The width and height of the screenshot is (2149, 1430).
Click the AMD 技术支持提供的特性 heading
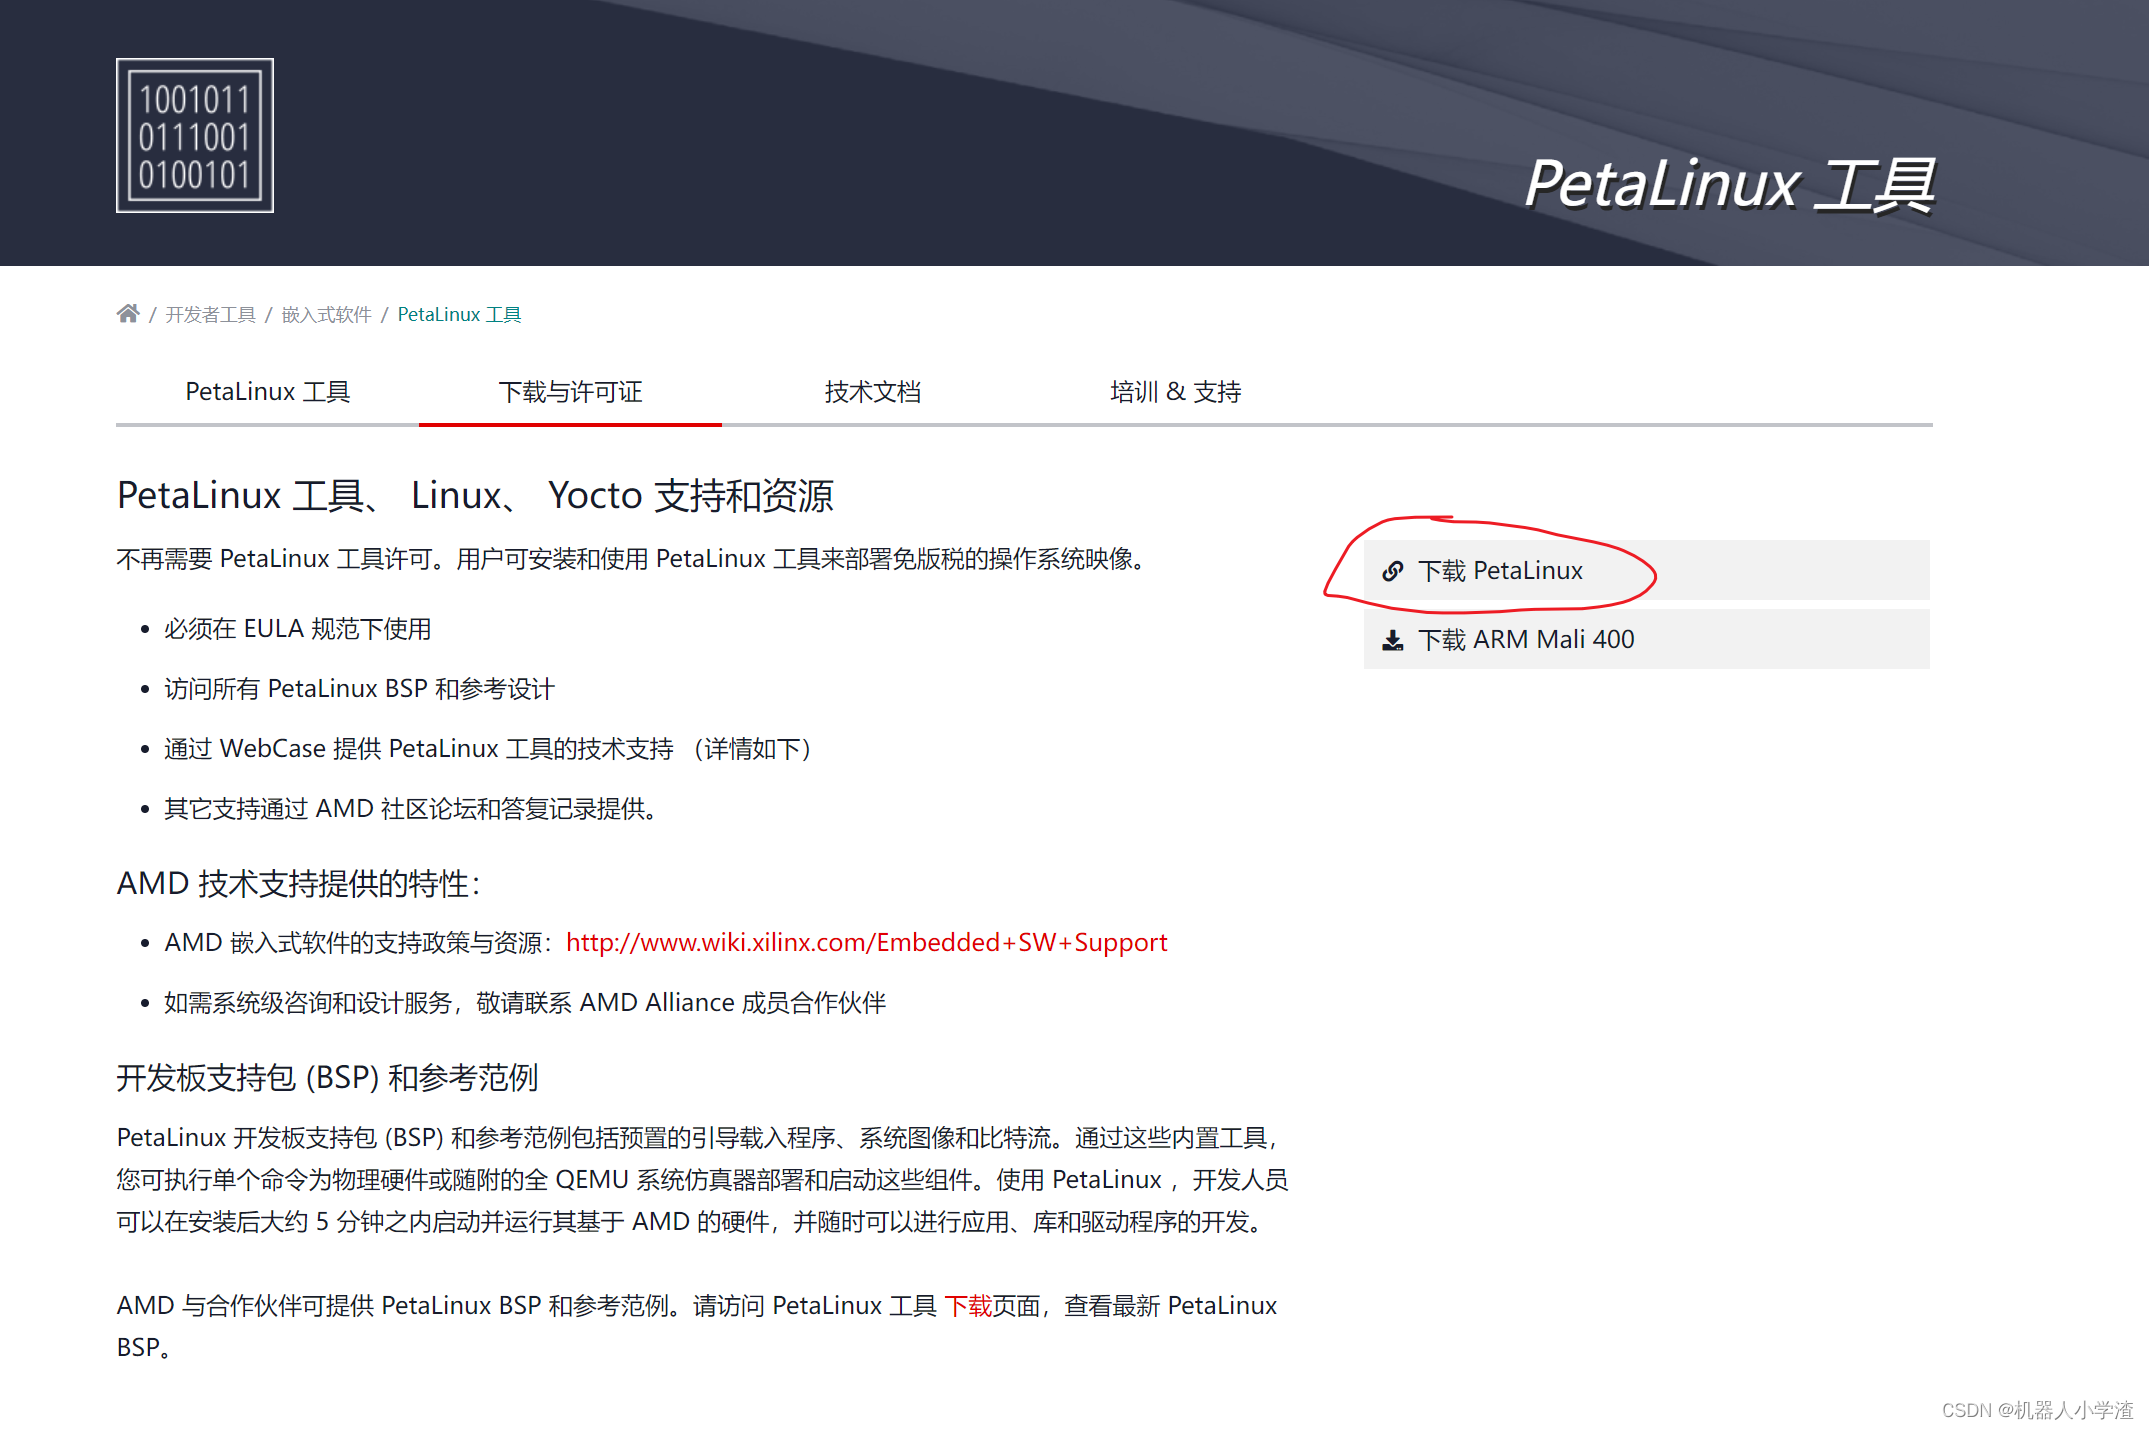(x=298, y=884)
